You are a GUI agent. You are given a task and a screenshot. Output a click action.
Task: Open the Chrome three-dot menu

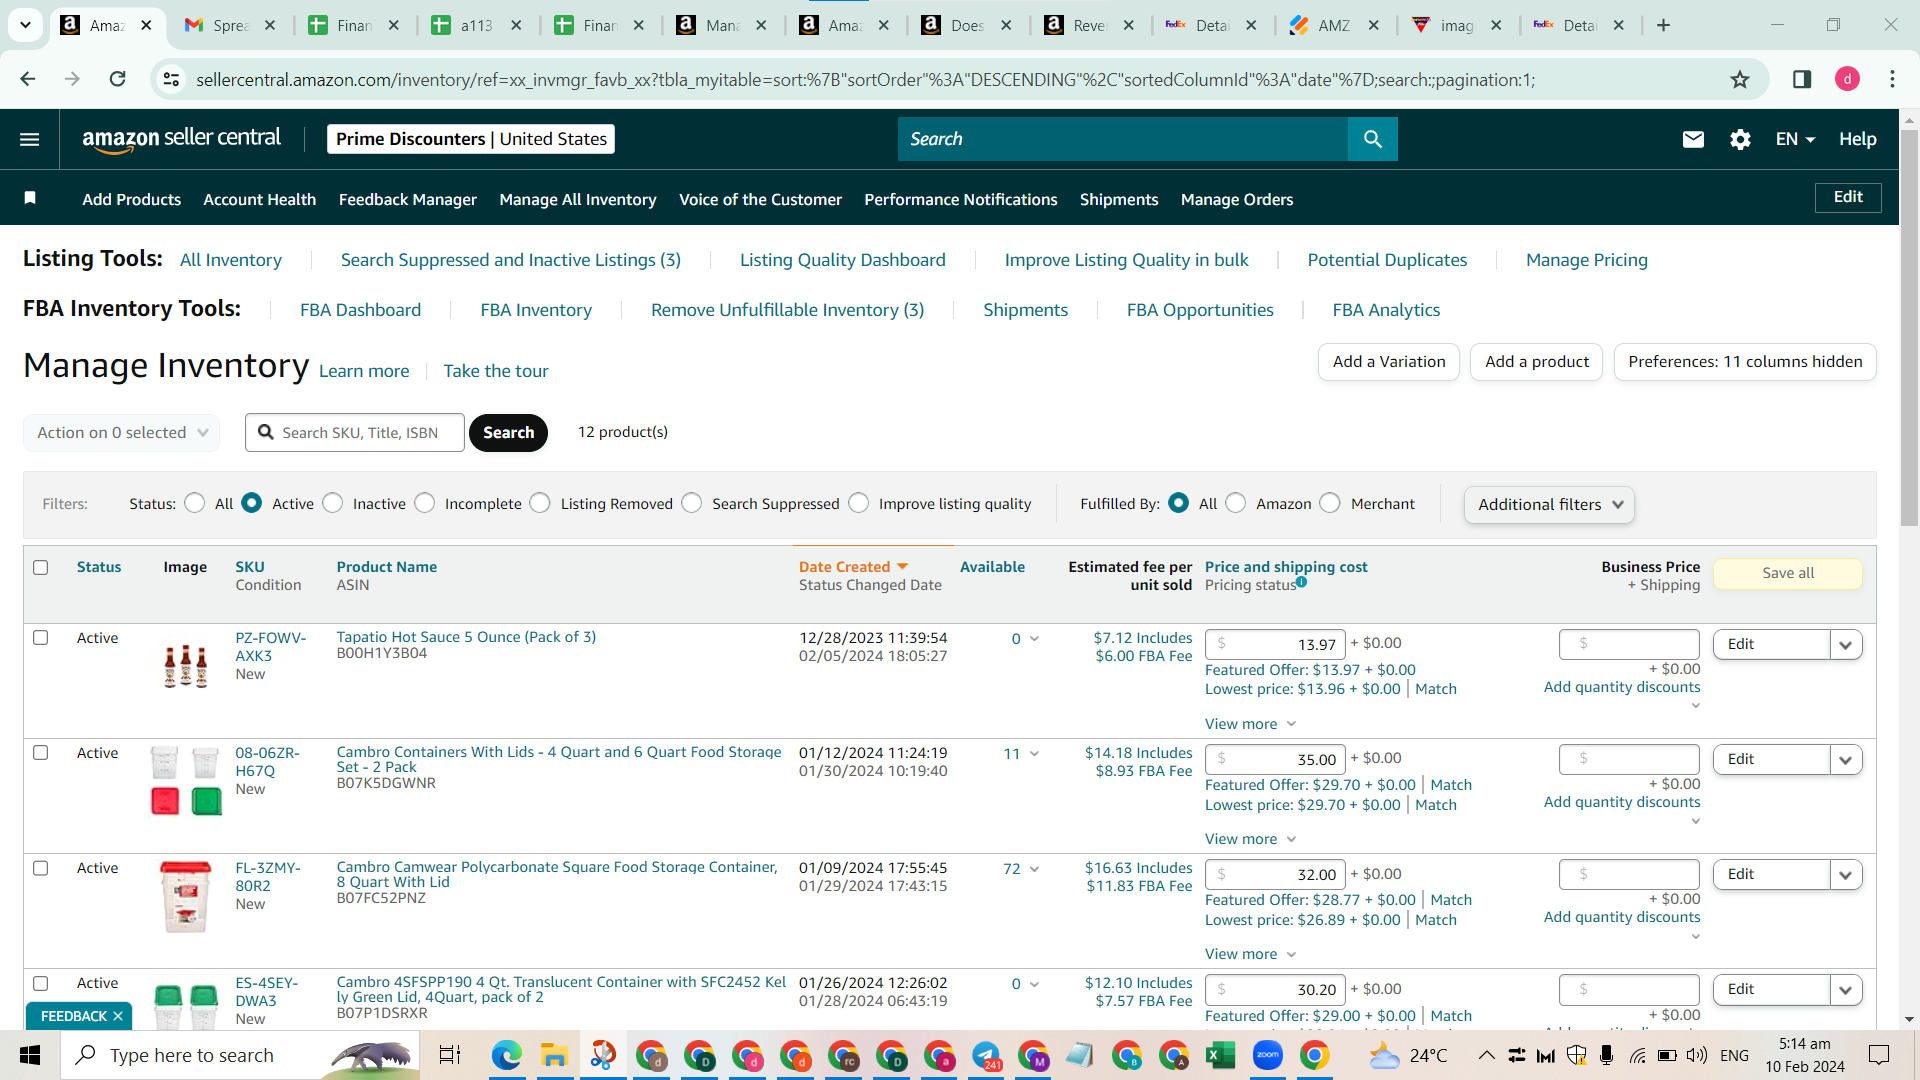[1892, 79]
